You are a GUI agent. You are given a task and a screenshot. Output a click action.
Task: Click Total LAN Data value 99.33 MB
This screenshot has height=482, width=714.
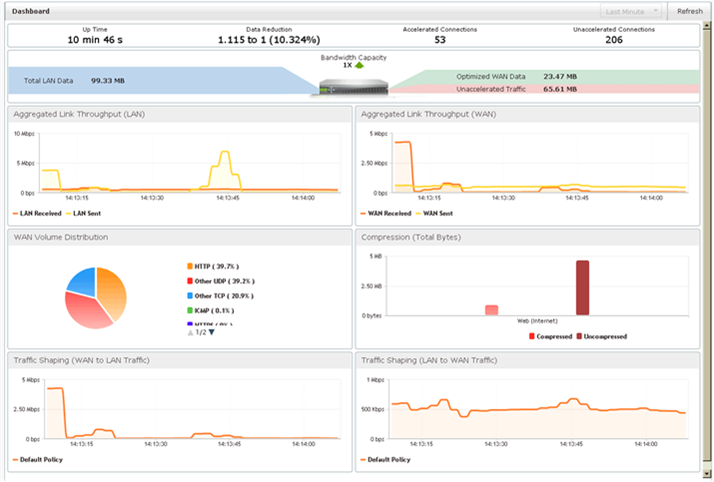coord(107,81)
